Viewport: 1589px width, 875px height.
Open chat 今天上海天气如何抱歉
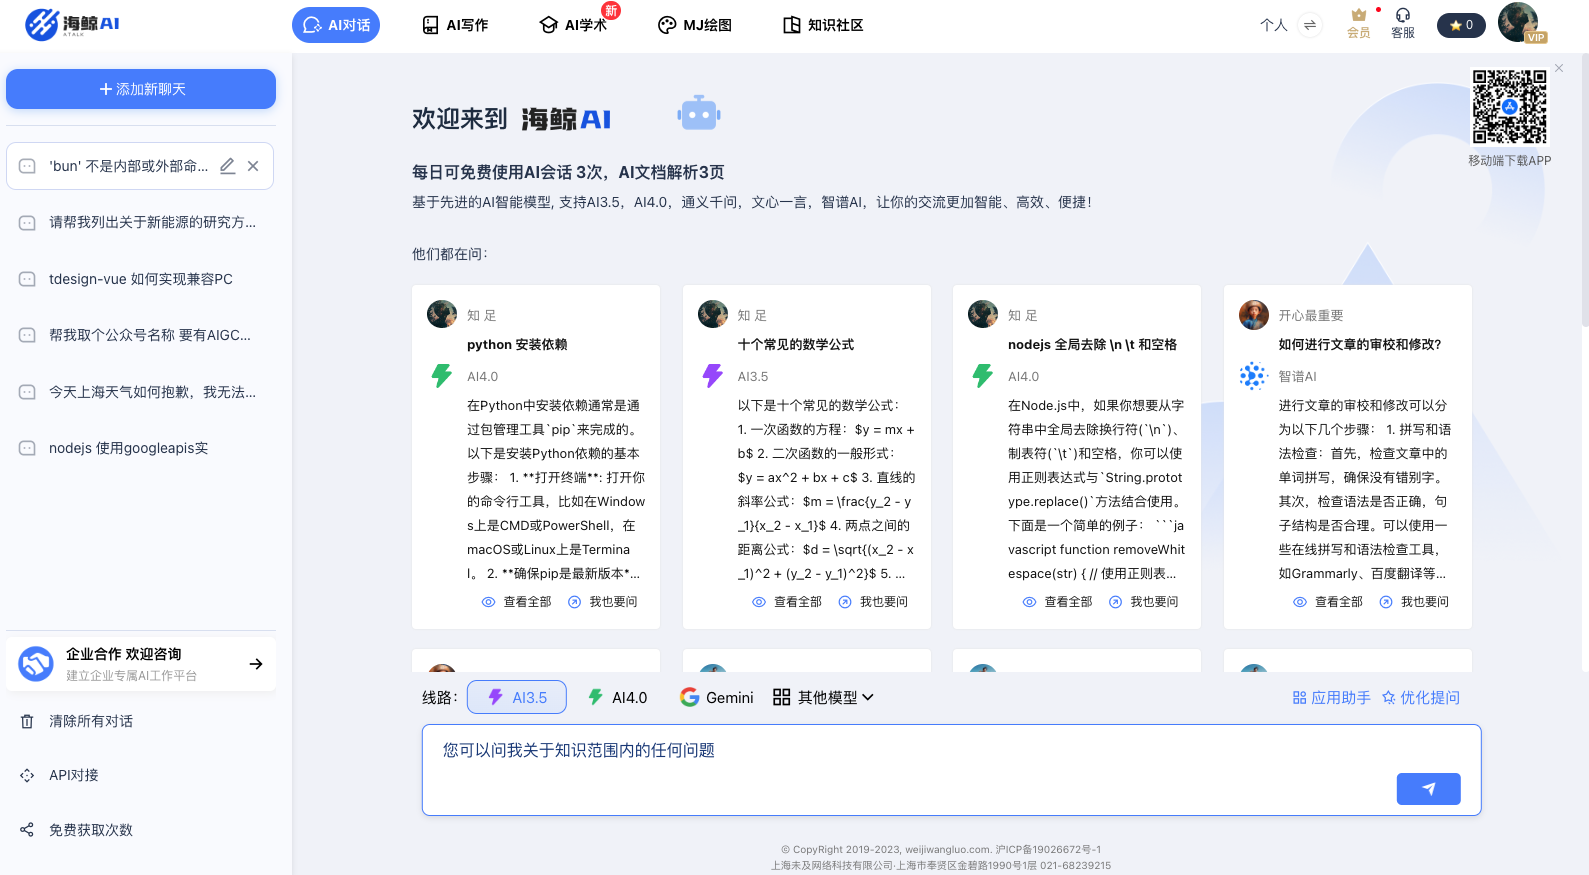tap(140, 392)
